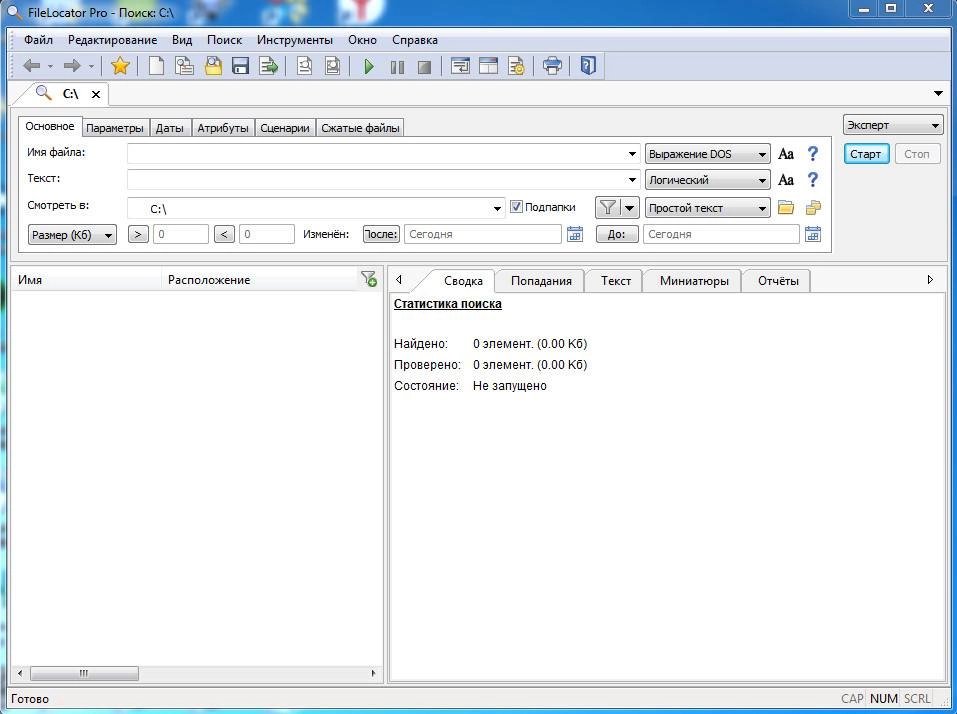Click the filter funnel button

click(608, 207)
